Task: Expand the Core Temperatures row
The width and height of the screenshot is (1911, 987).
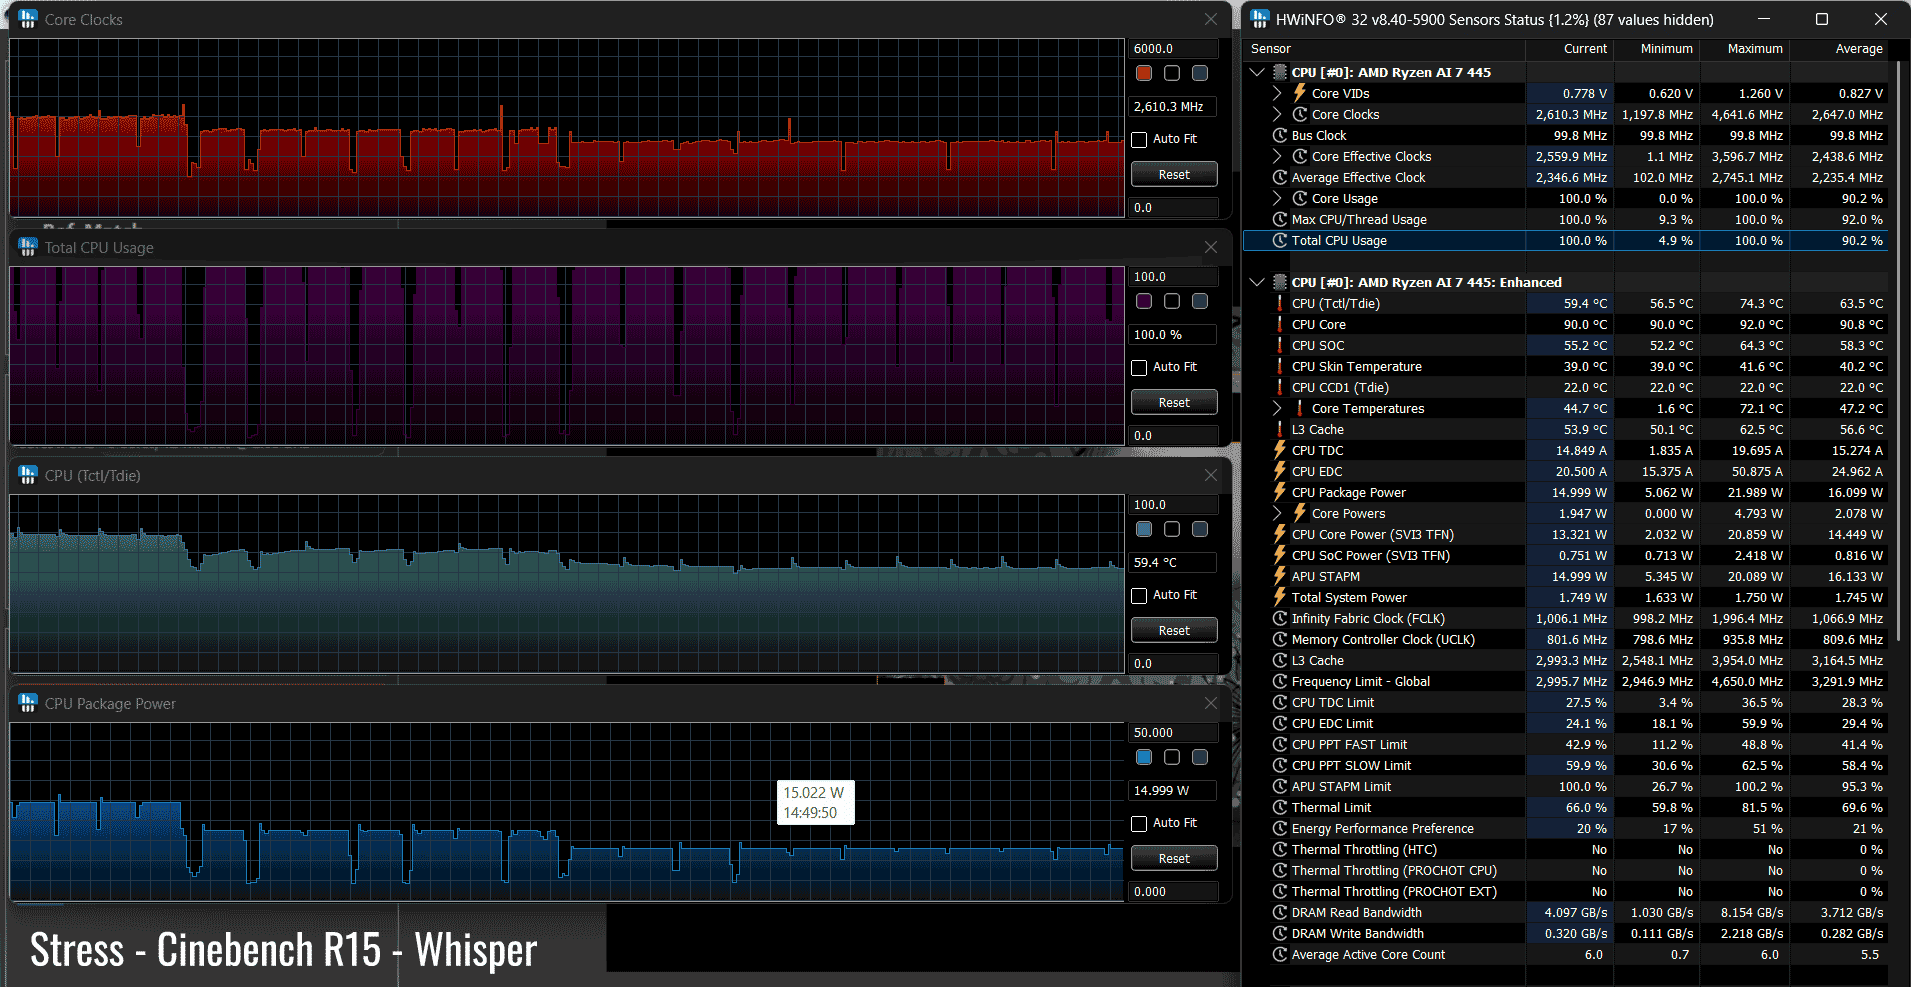Action: pos(1277,408)
